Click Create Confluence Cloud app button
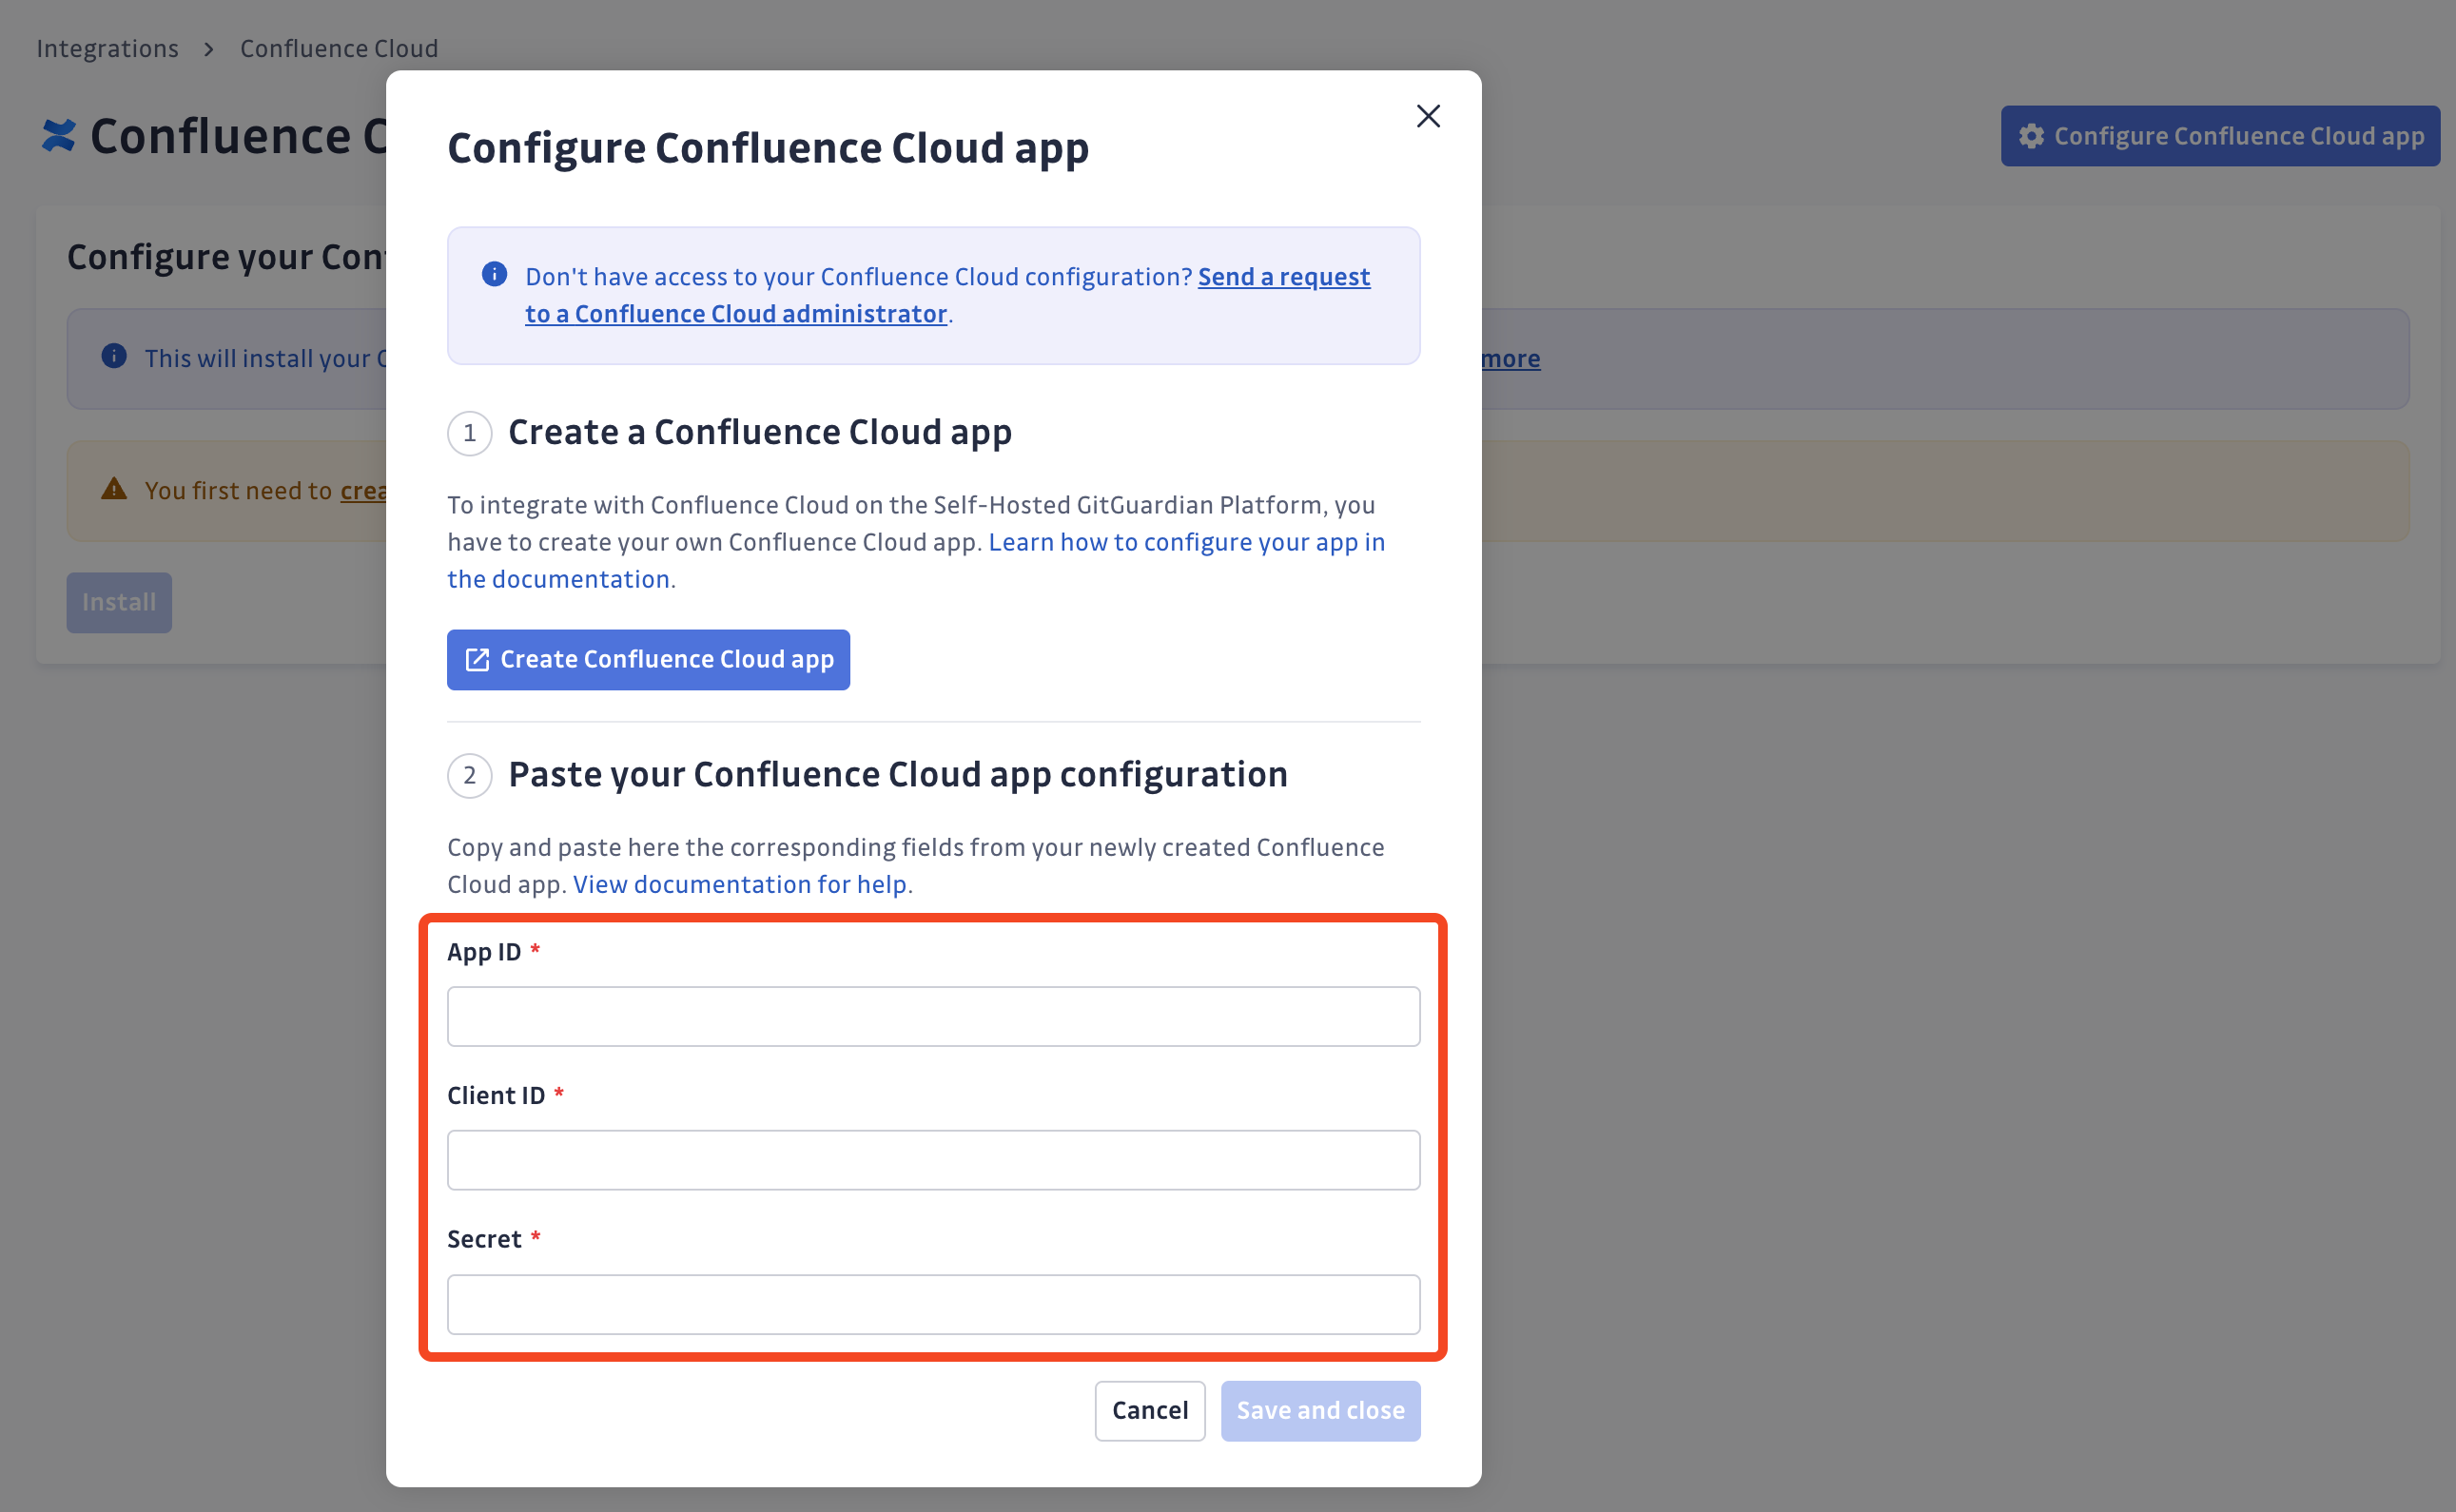 (x=648, y=660)
